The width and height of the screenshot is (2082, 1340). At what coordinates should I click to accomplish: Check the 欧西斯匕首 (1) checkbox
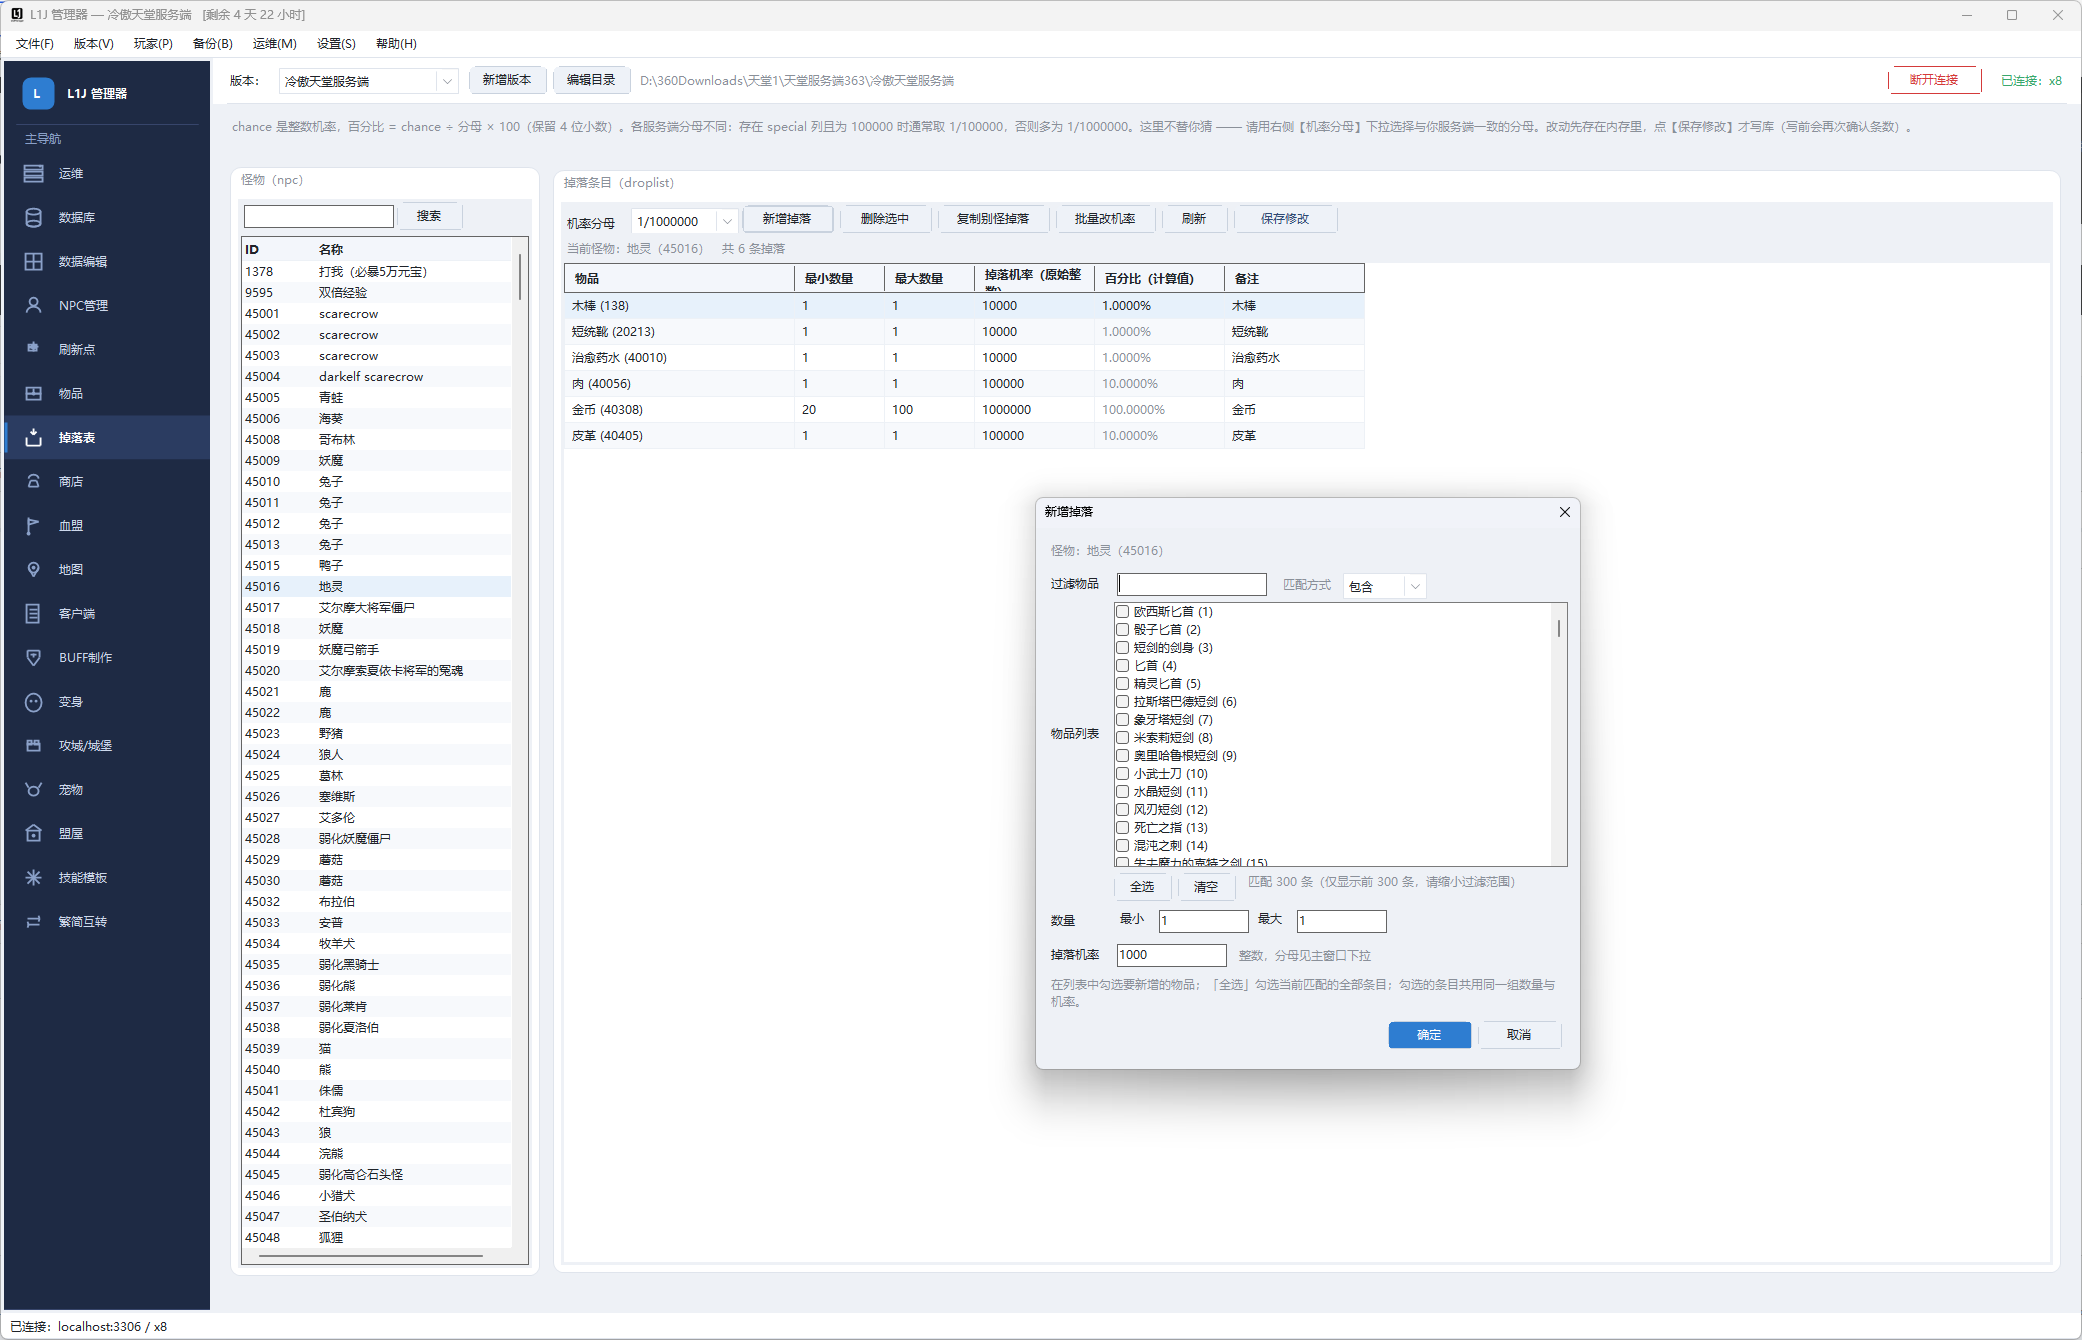[x=1123, y=612]
